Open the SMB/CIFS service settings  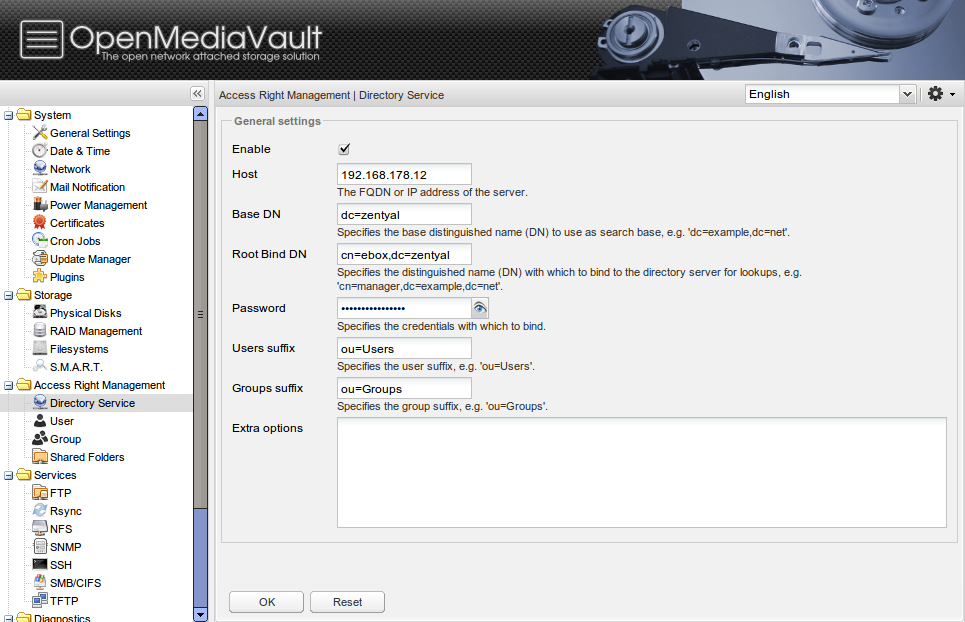click(70, 582)
